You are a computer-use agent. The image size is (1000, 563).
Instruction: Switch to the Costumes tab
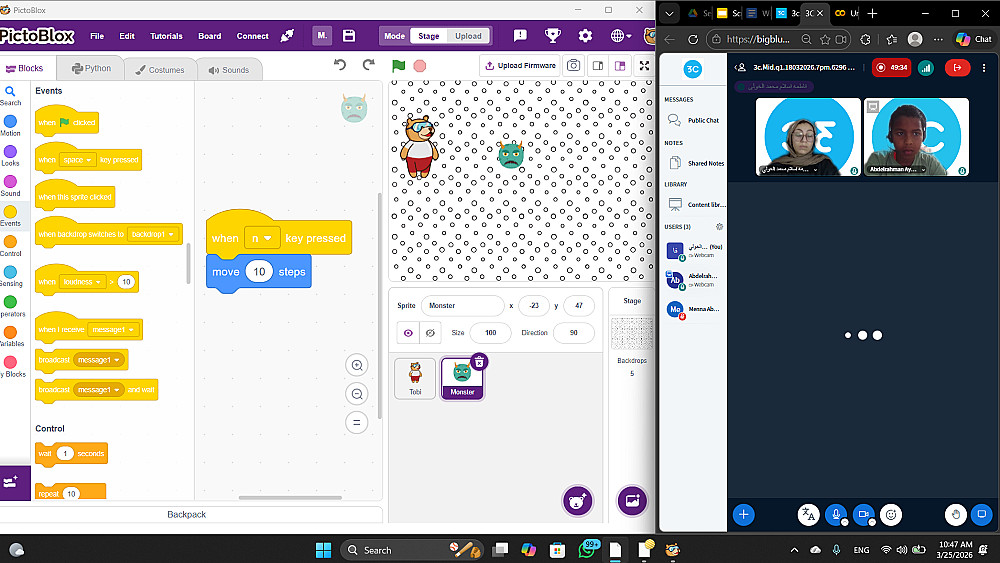click(x=159, y=69)
